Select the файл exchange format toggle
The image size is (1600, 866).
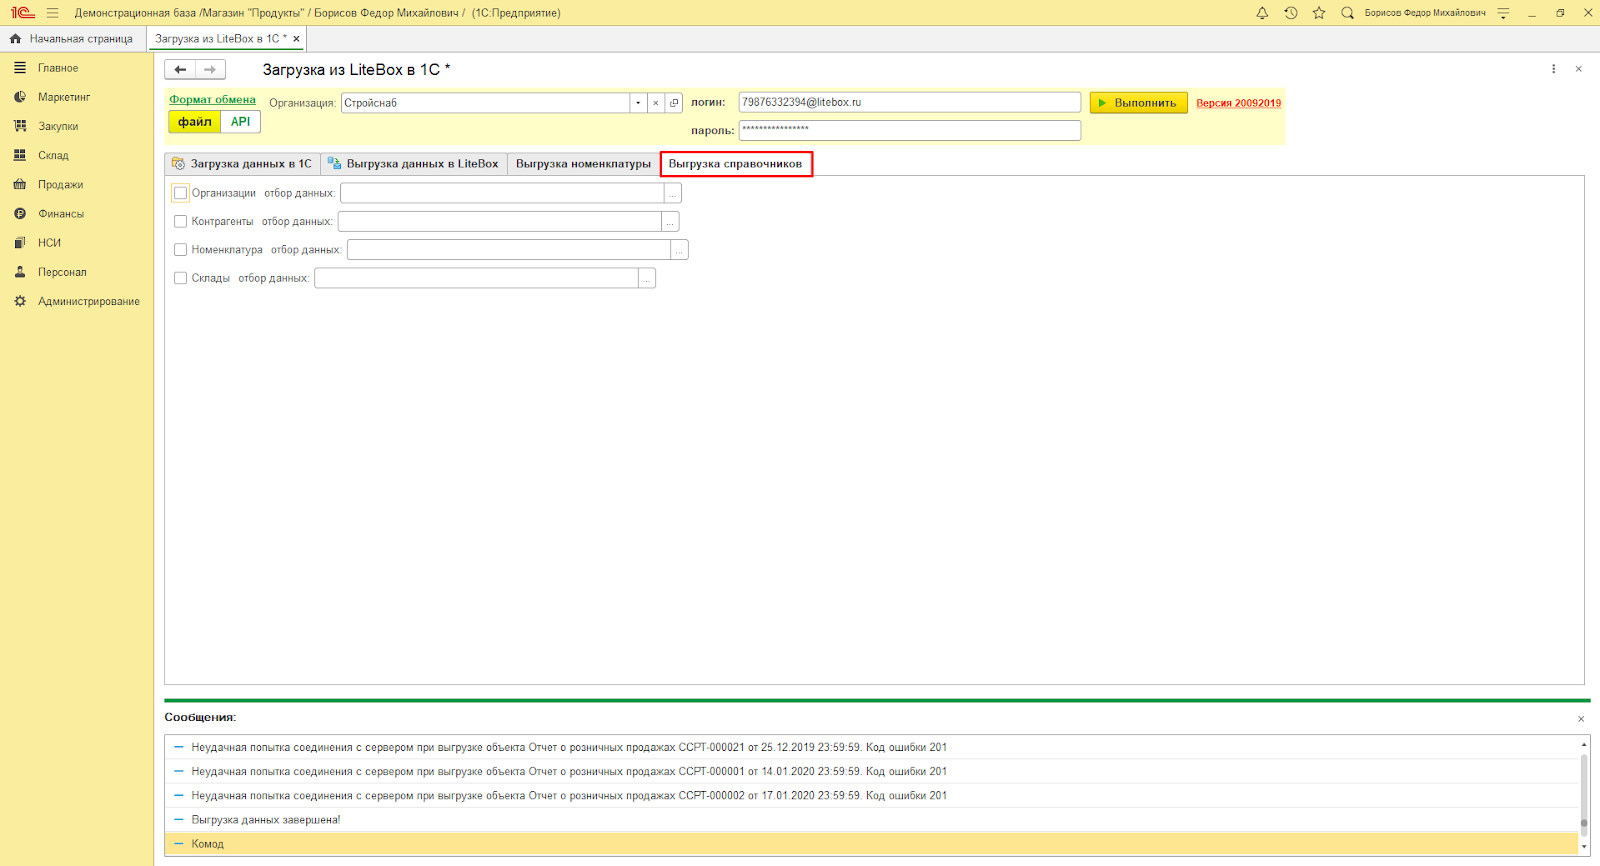click(195, 122)
